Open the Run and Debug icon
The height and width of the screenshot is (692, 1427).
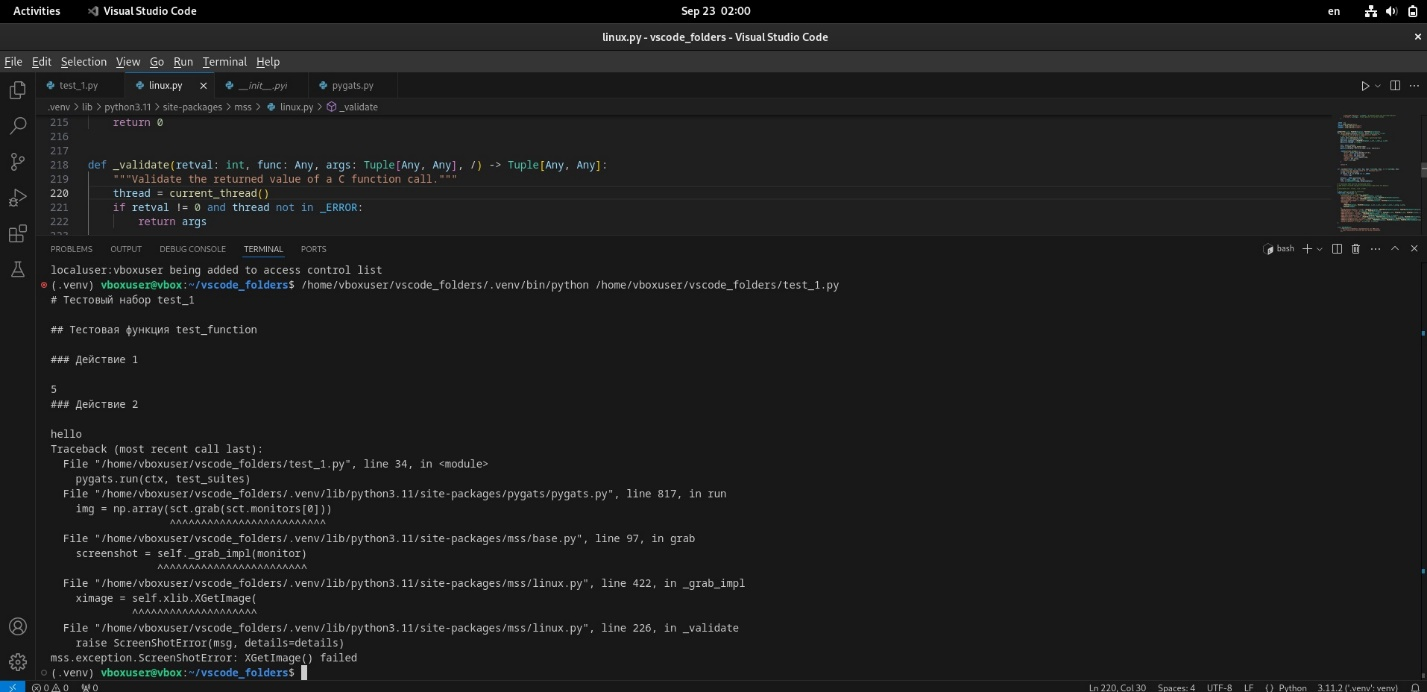16,198
